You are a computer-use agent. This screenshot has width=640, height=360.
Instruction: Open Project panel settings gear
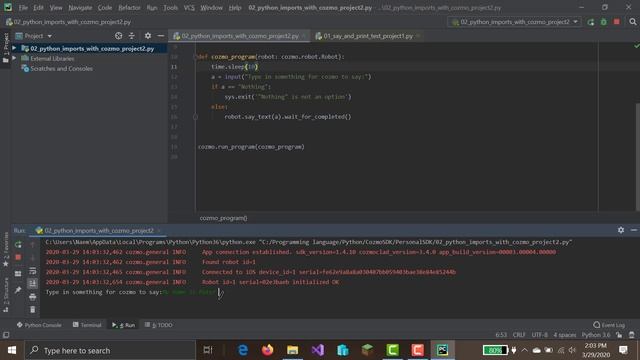click(148, 36)
